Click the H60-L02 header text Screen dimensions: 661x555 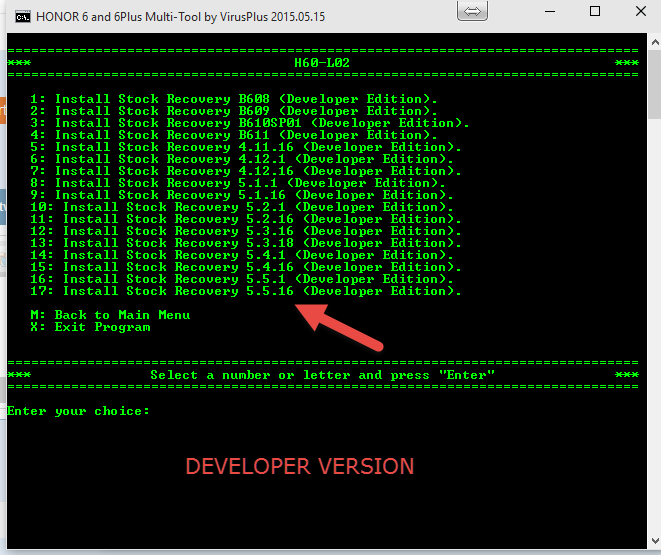[322, 63]
